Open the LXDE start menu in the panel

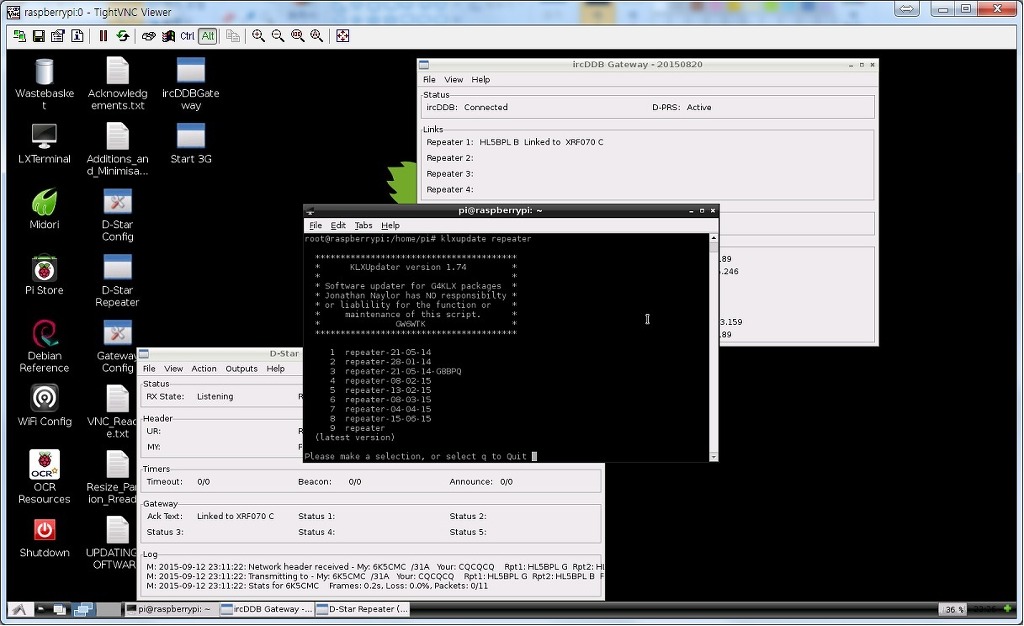point(18,609)
